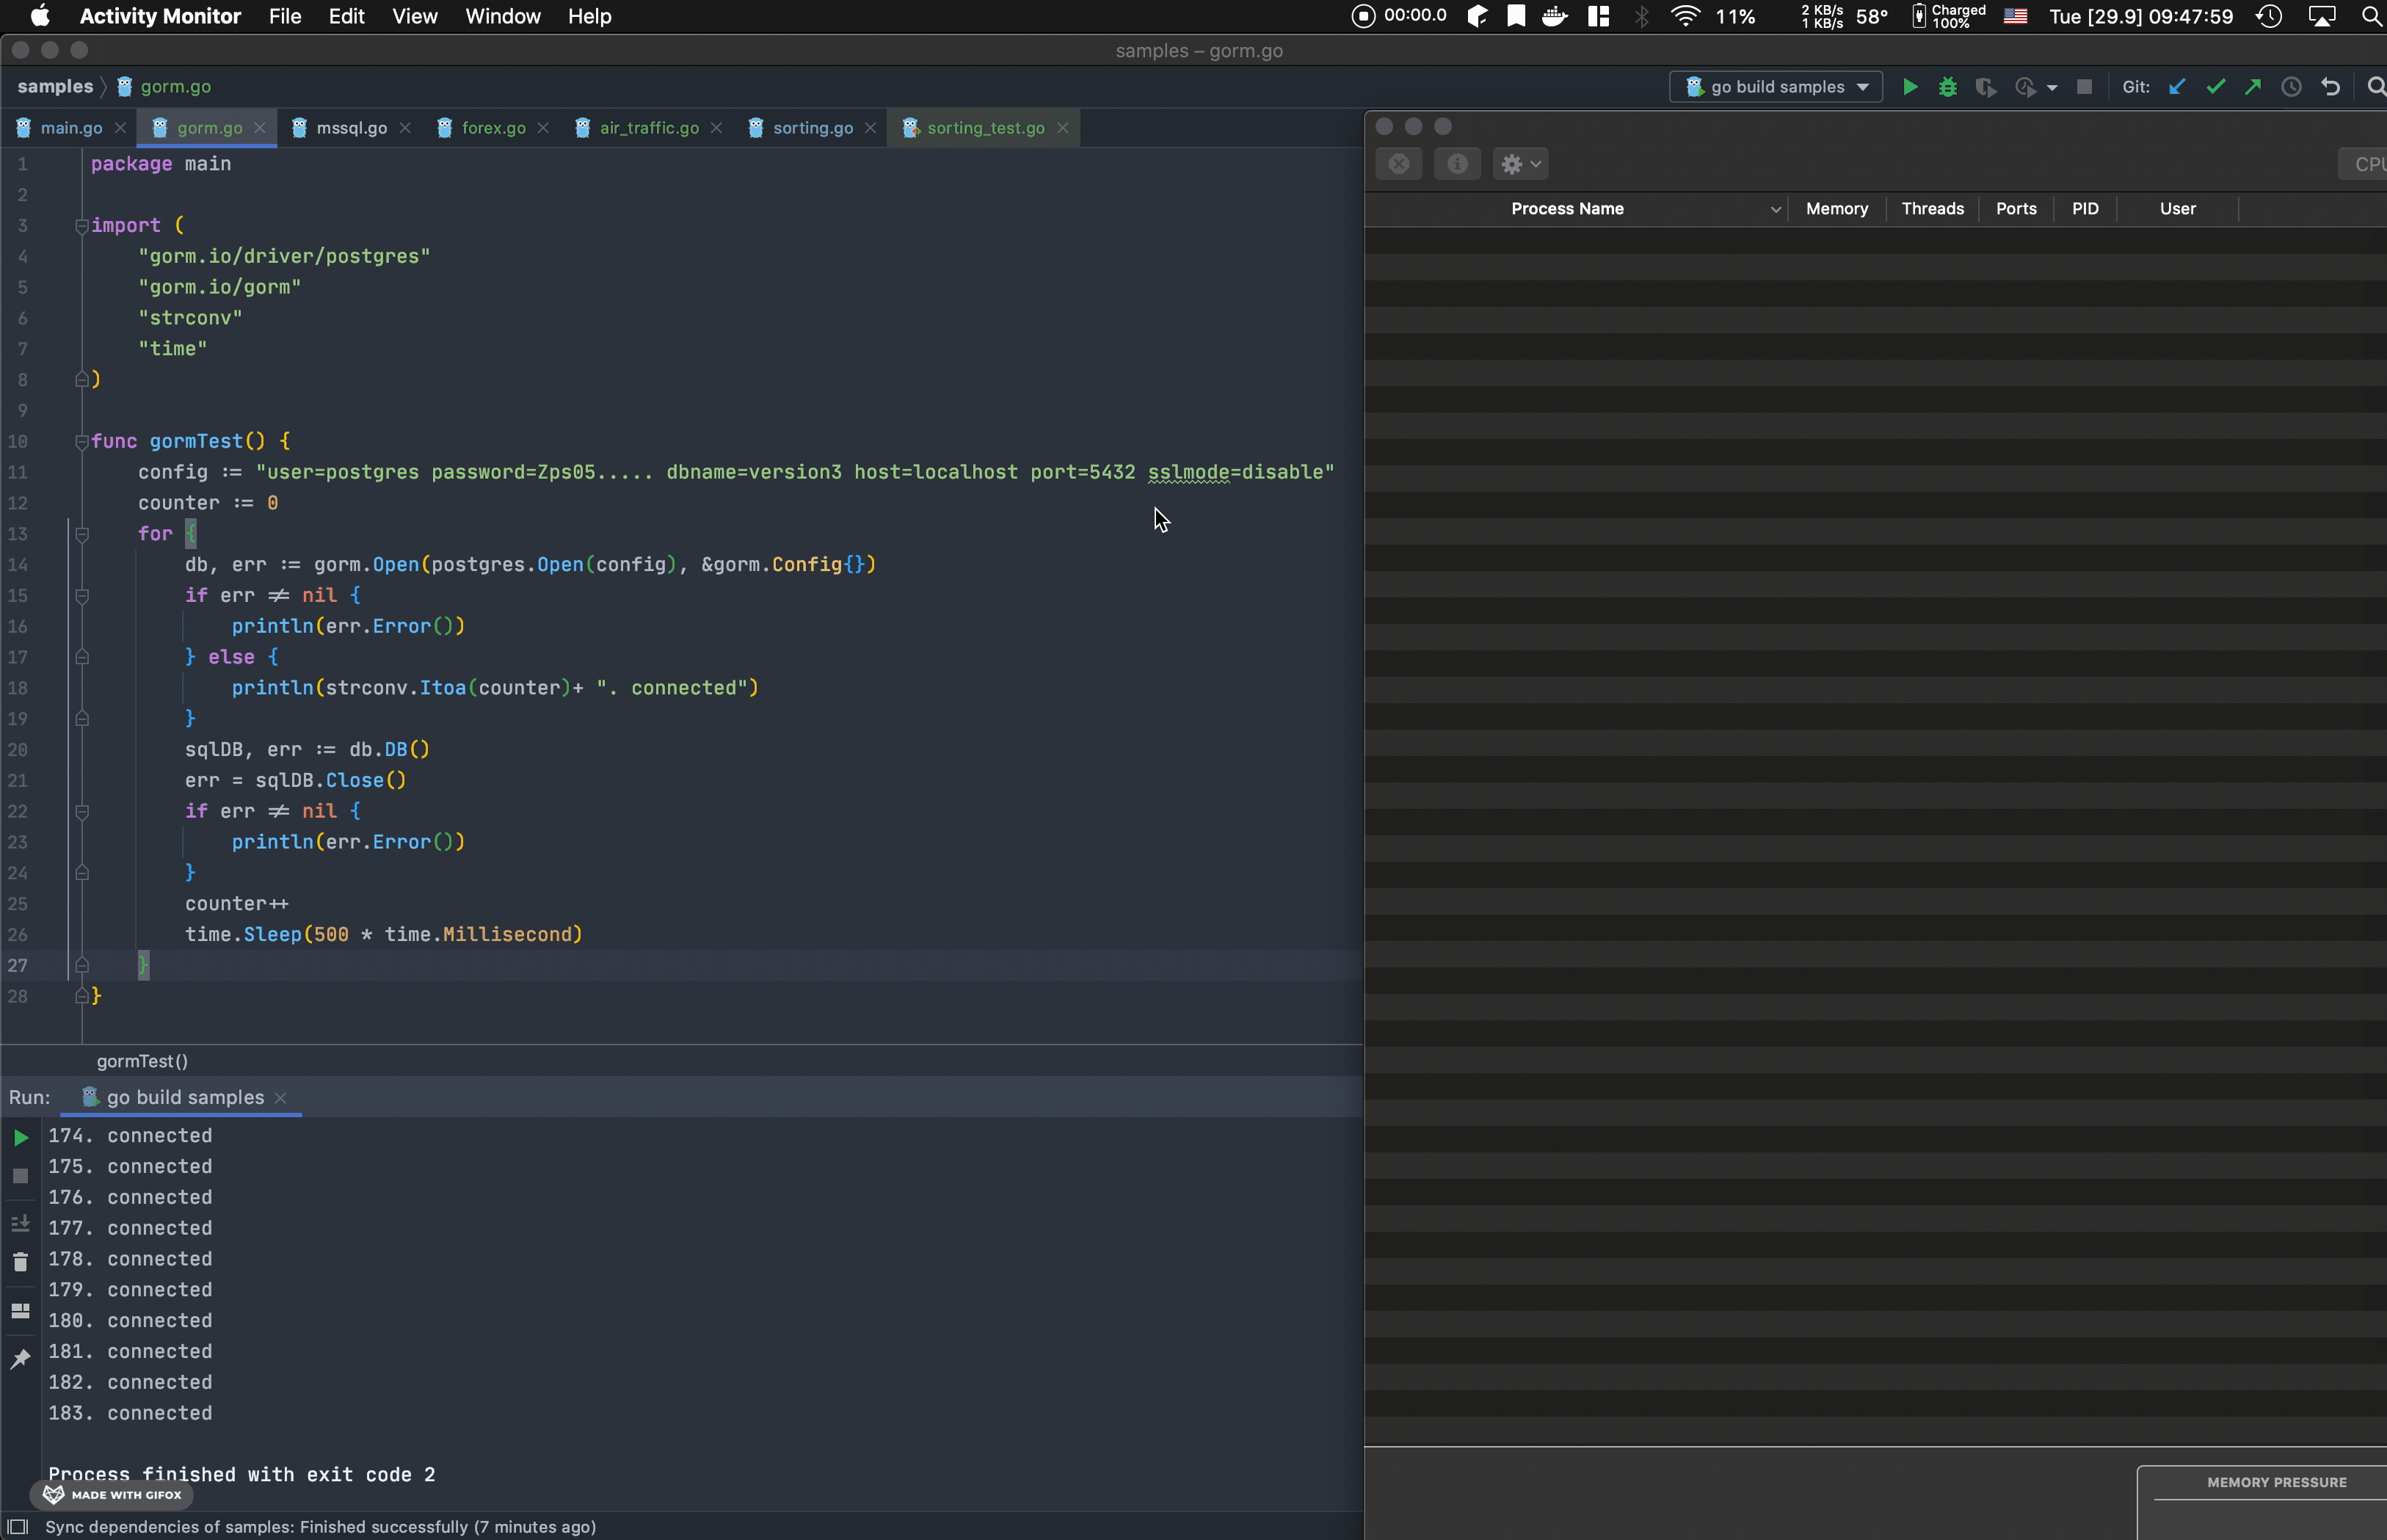Pin the Run tab

click(20, 1358)
